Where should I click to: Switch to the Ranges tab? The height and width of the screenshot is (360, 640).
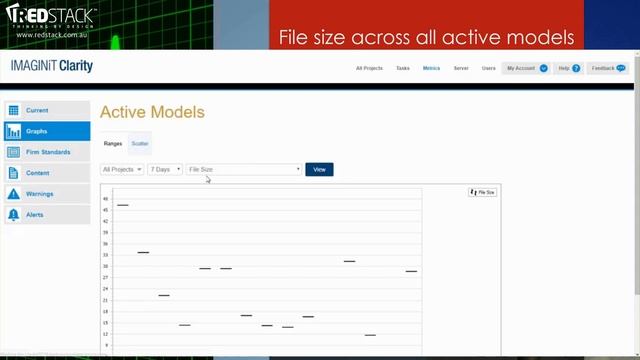[113, 144]
